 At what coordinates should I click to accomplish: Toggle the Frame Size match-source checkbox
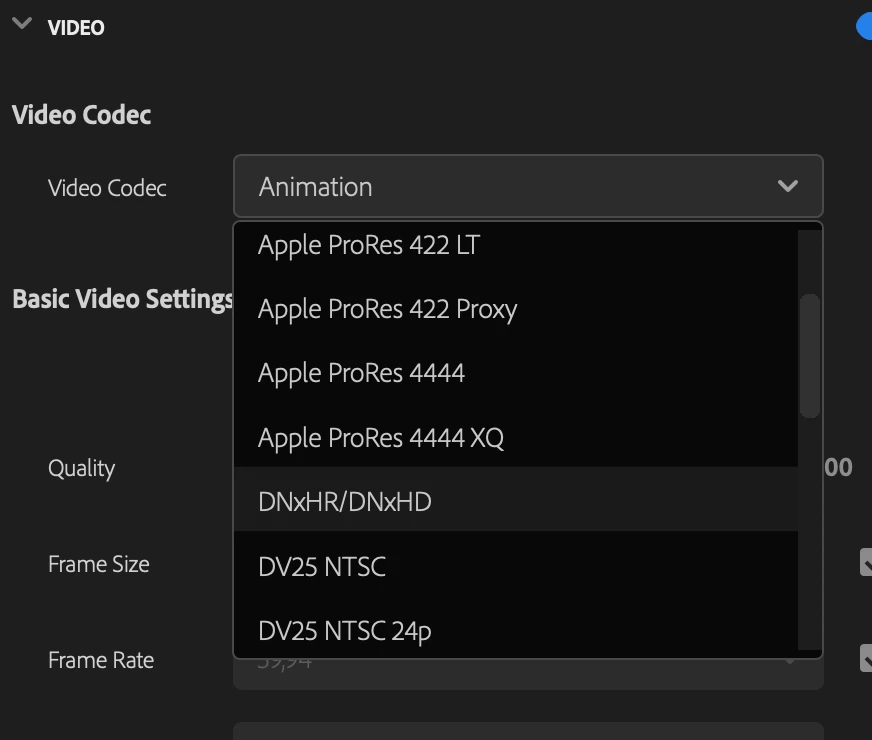pyautogui.click(x=866, y=562)
